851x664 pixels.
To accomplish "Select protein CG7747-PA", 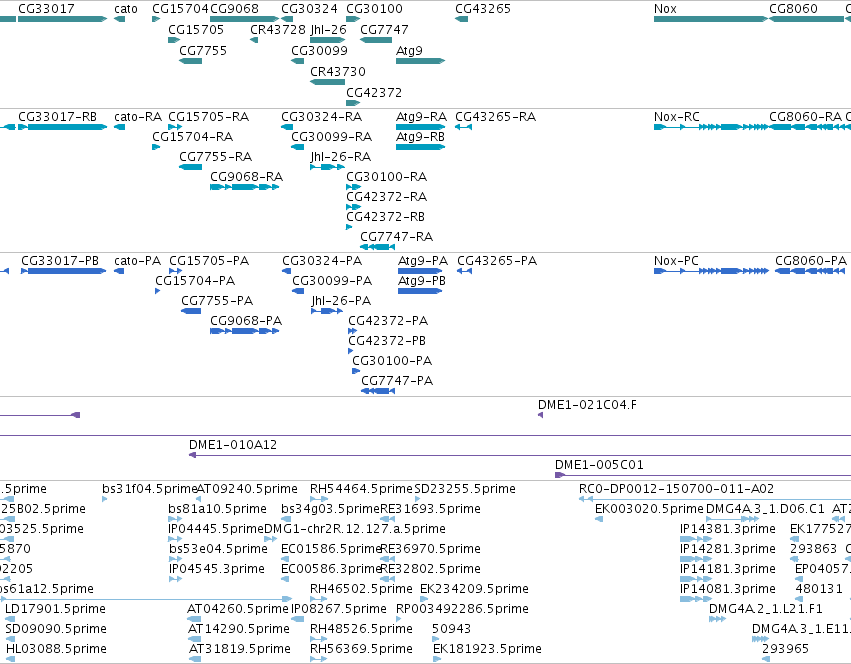I will coord(378,391).
